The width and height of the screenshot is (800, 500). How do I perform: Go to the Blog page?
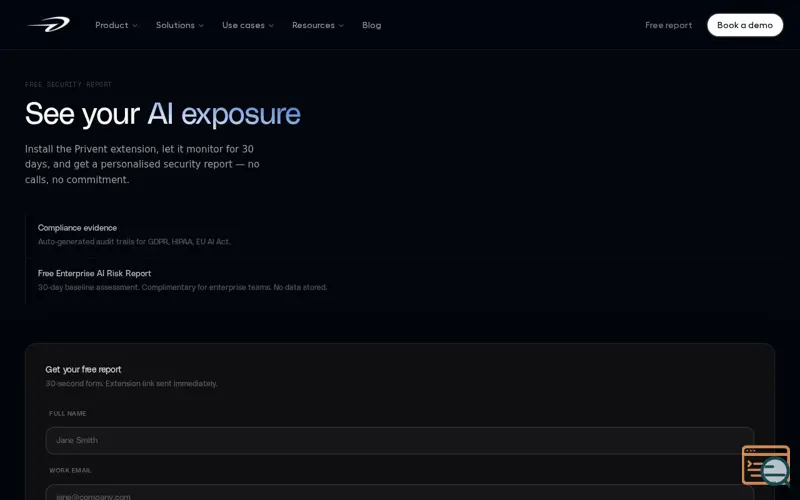(371, 25)
